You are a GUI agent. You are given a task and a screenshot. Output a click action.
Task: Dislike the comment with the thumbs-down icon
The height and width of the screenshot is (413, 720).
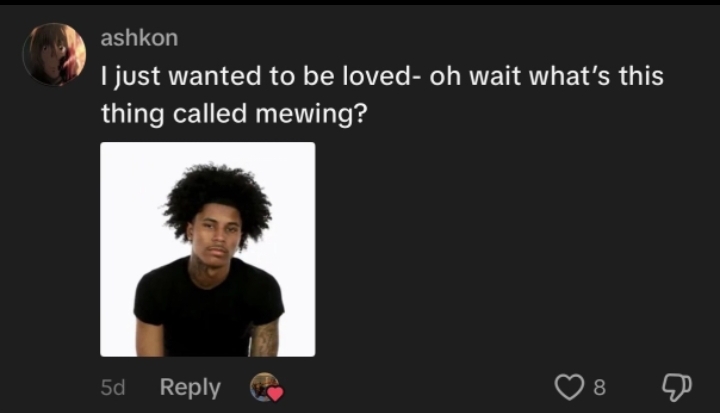tap(676, 387)
